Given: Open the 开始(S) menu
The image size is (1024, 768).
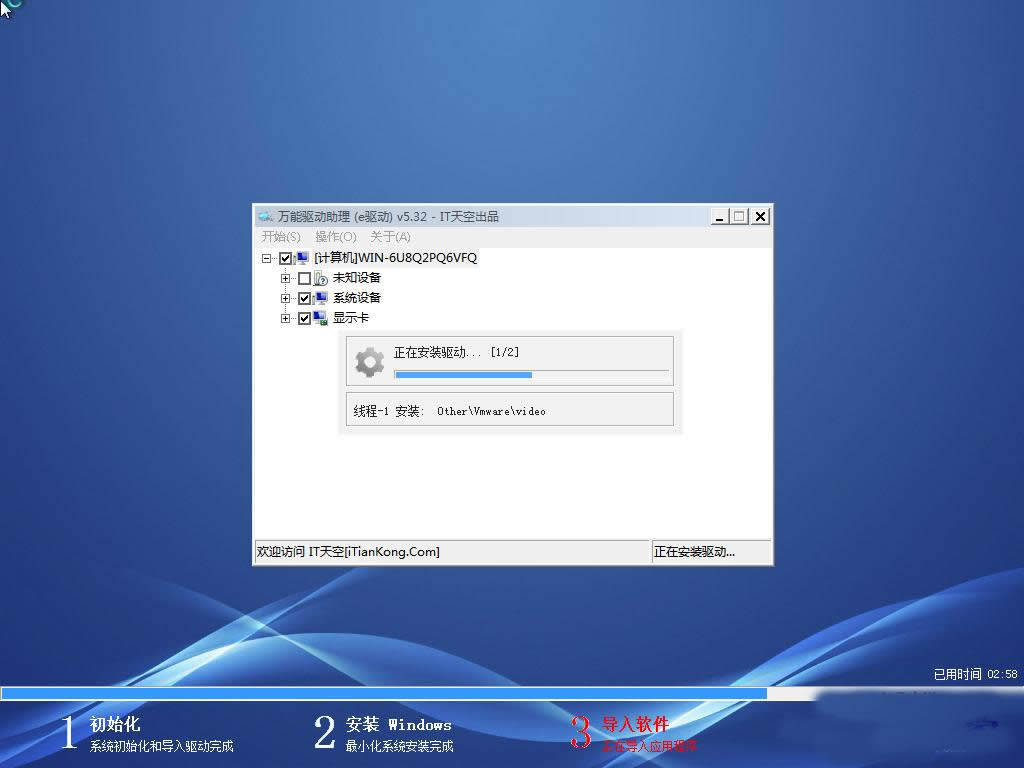Looking at the screenshot, I should (281, 236).
